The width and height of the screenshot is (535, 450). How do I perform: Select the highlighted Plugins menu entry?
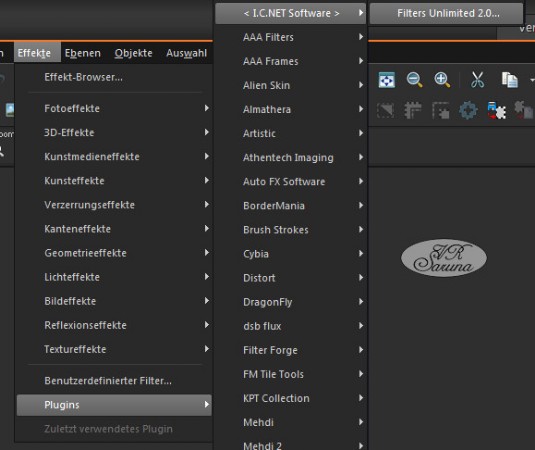(114, 405)
